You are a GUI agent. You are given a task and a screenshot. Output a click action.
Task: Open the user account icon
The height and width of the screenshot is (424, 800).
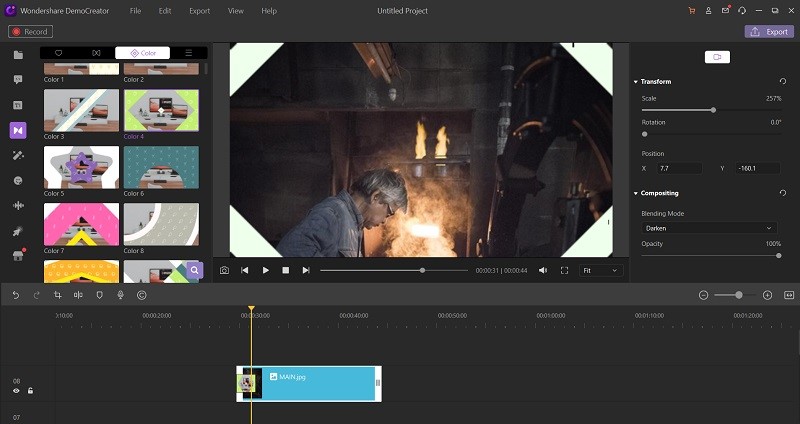[708, 11]
